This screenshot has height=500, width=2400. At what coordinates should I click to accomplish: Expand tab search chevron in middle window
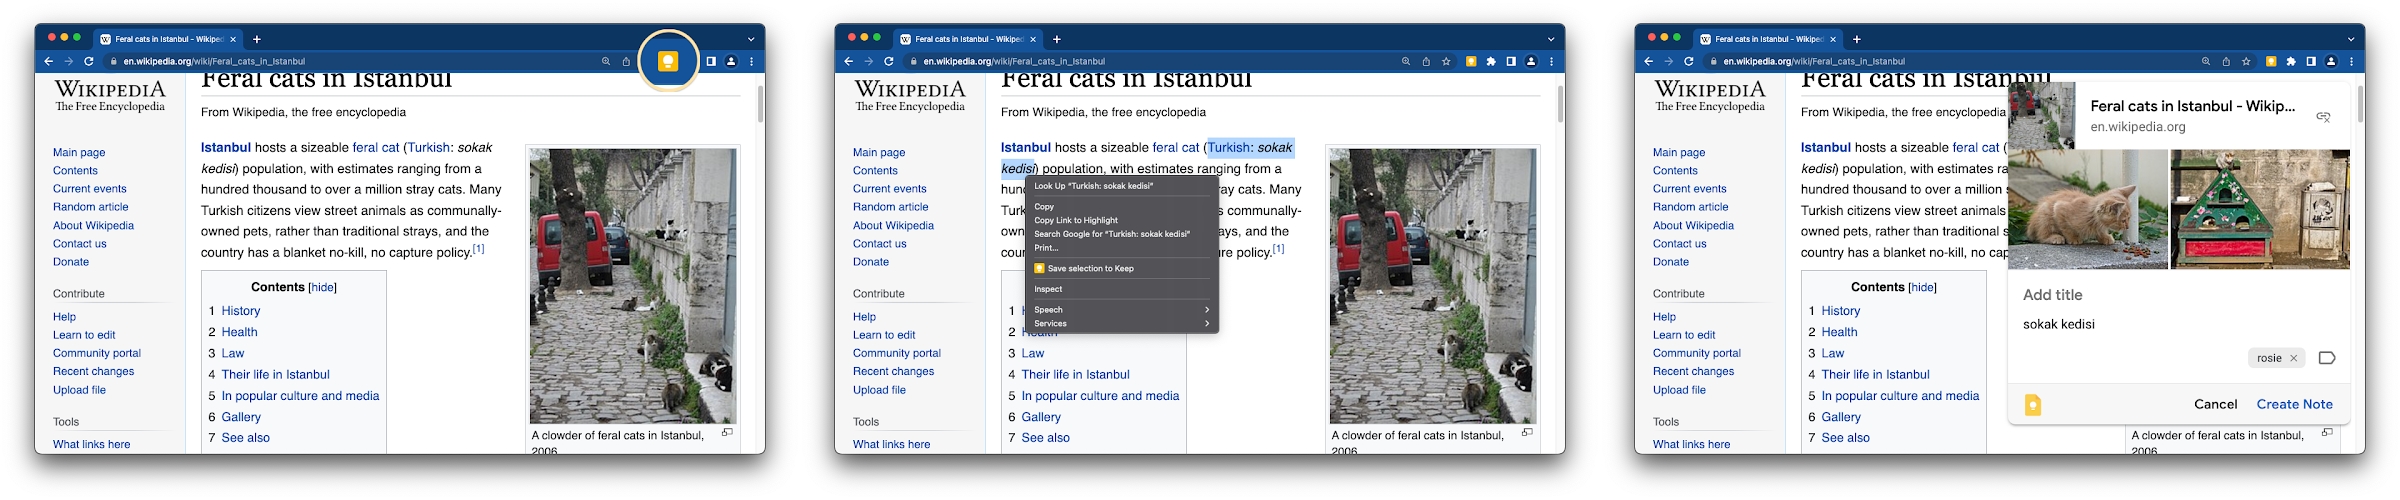pyautogui.click(x=1551, y=39)
